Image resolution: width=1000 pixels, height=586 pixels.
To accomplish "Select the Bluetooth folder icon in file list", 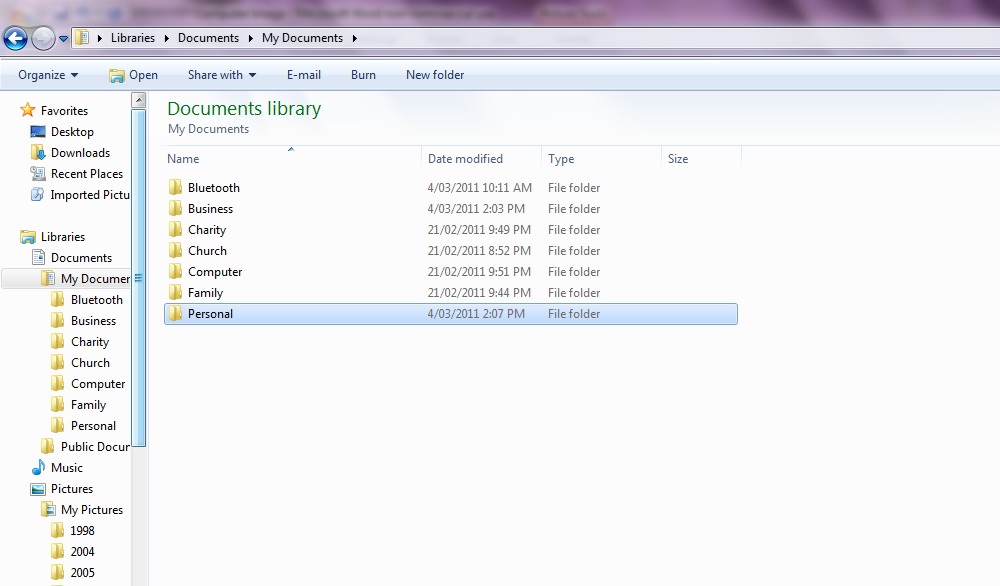I will (176, 188).
